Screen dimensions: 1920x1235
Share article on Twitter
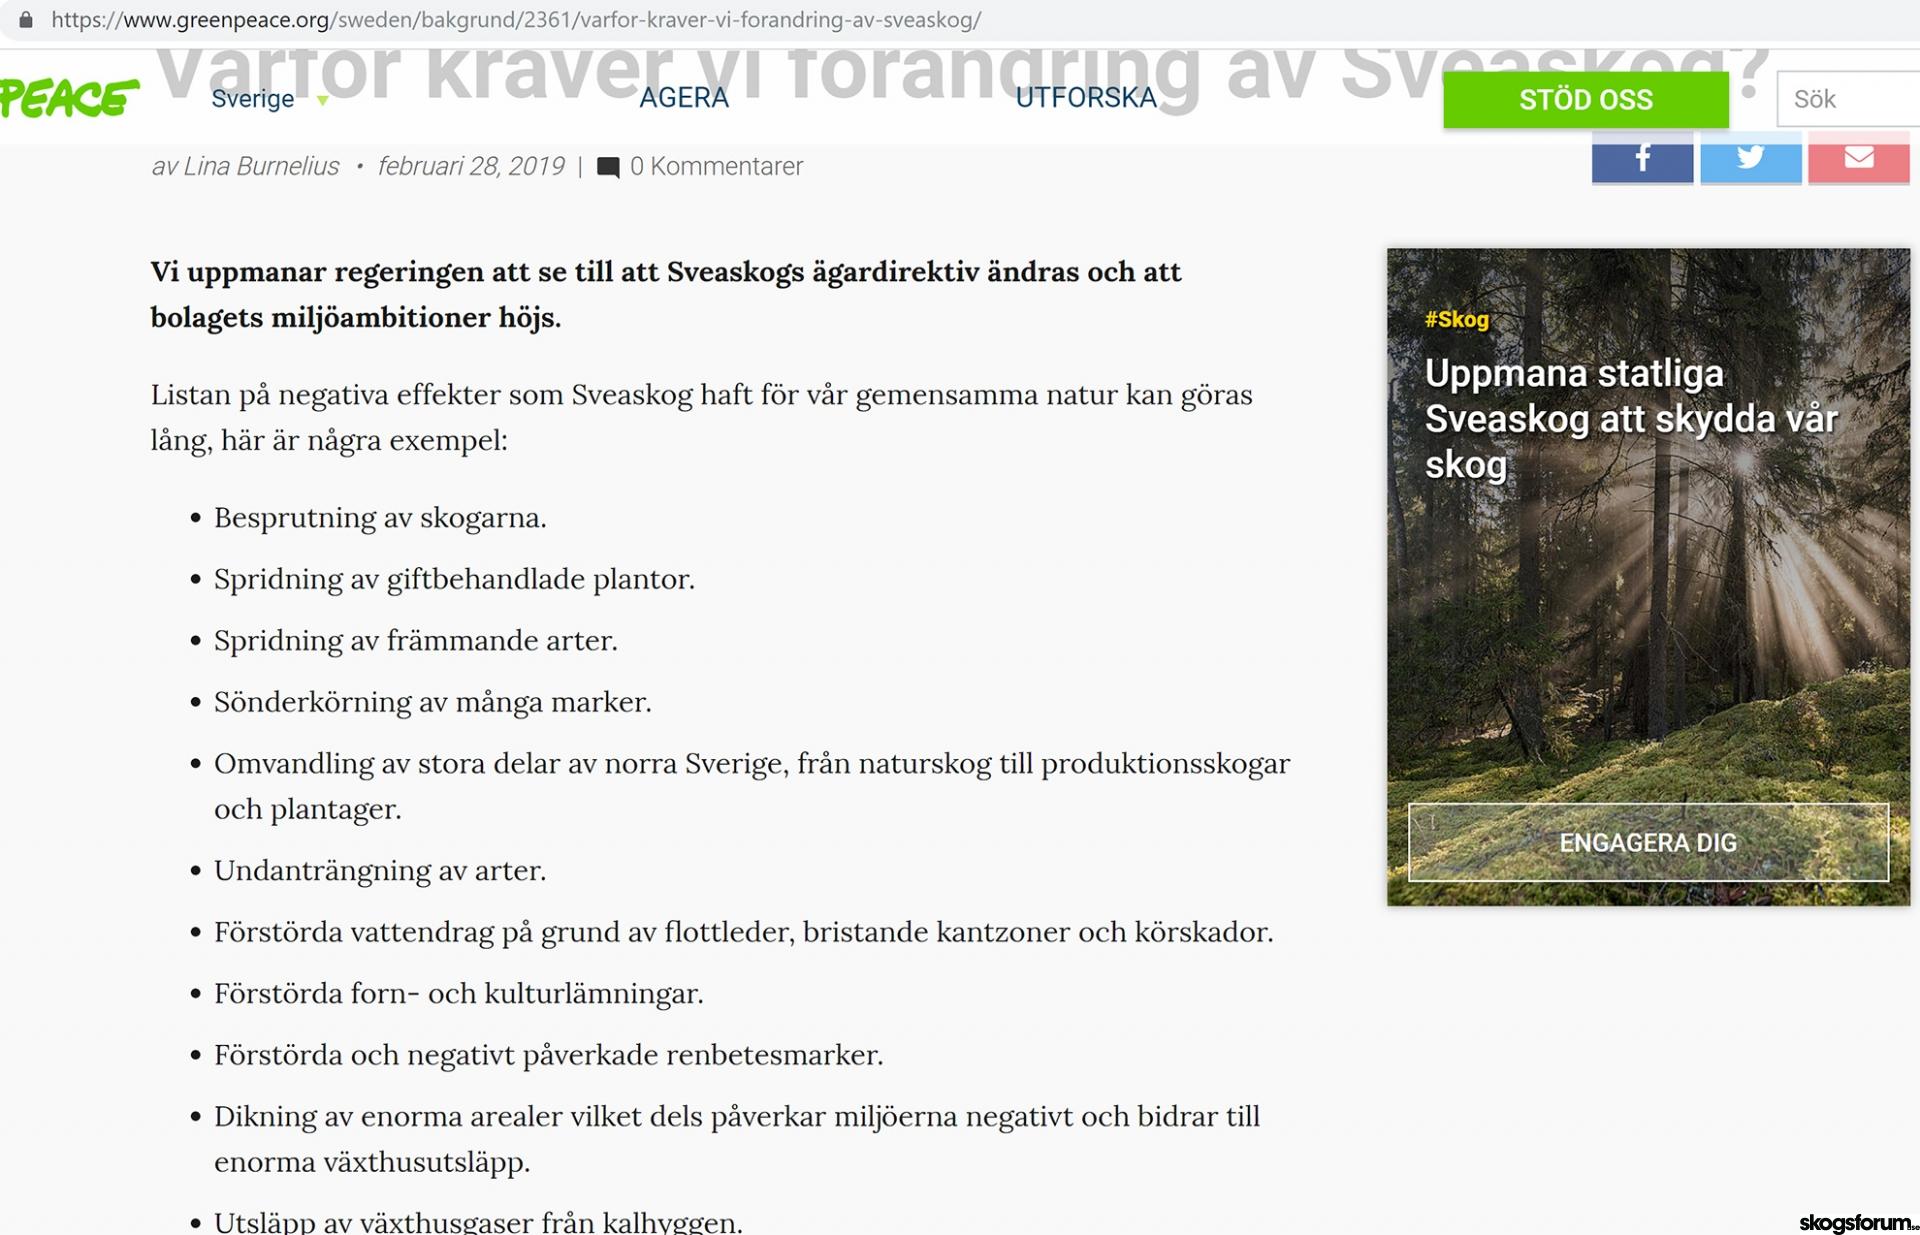(1750, 158)
